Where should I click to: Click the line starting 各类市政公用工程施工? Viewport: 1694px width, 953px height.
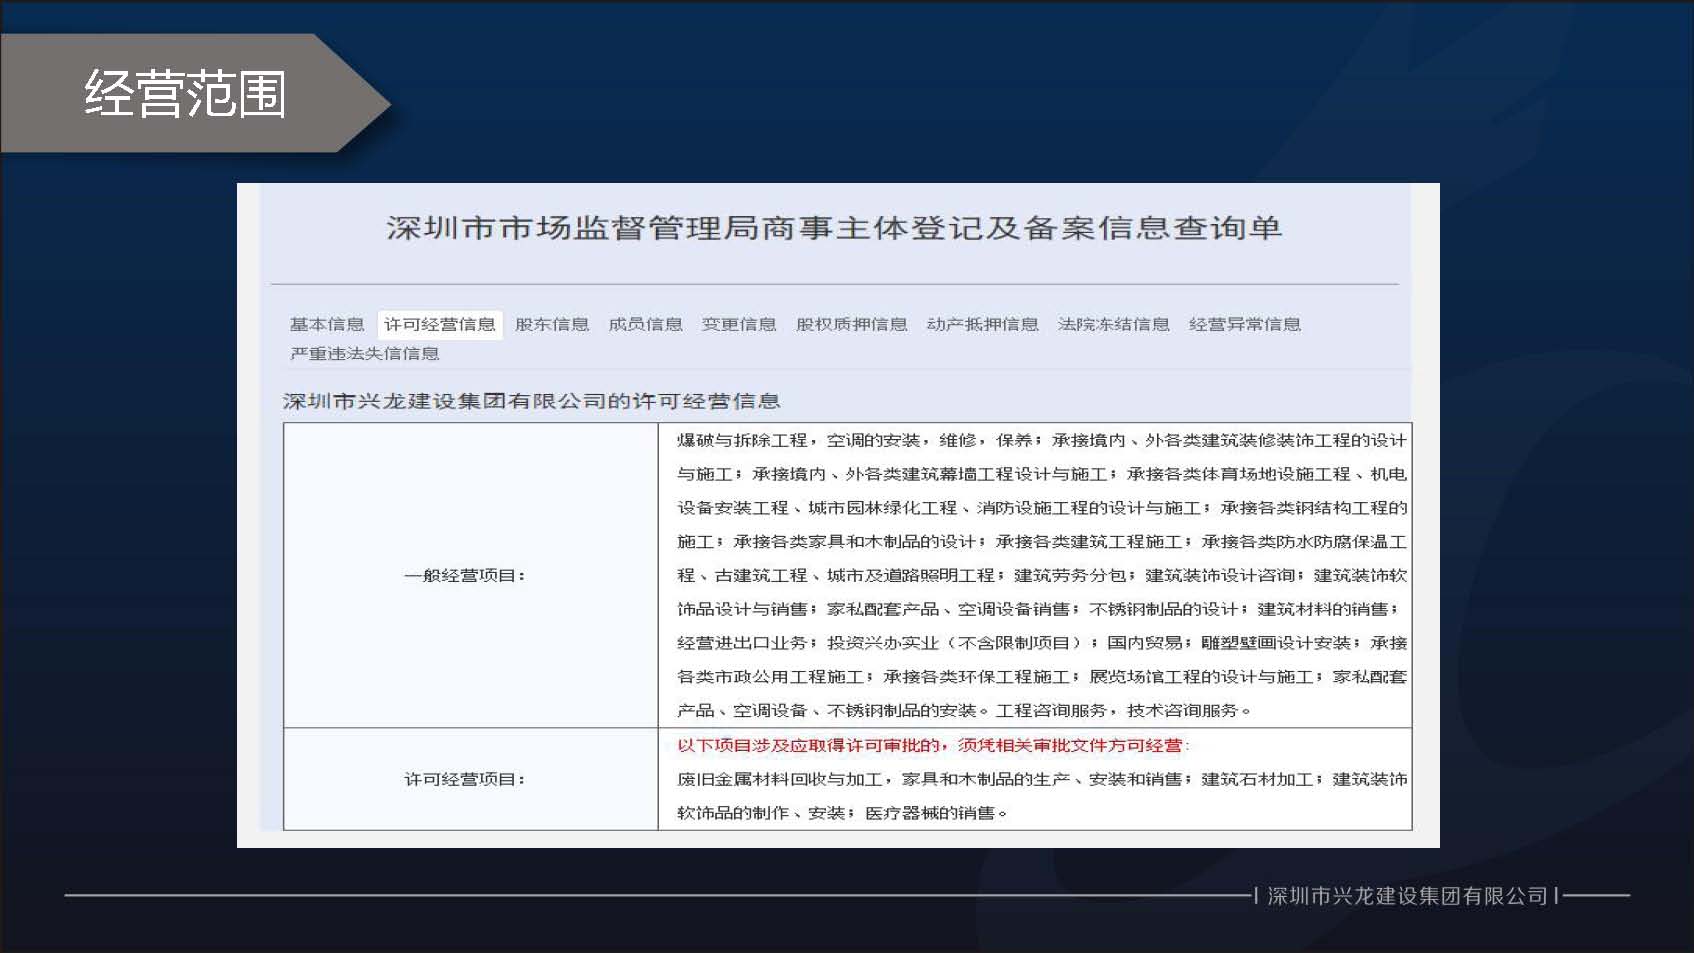click(x=1041, y=677)
